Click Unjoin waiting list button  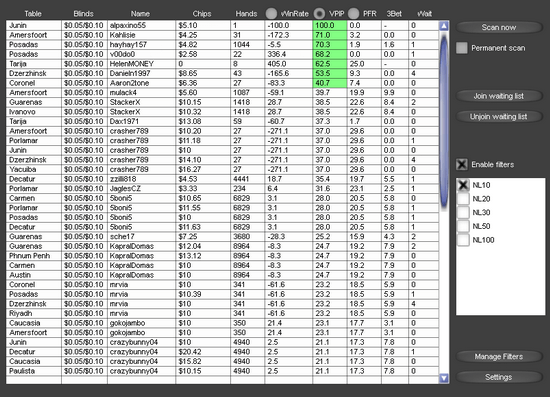click(499, 116)
